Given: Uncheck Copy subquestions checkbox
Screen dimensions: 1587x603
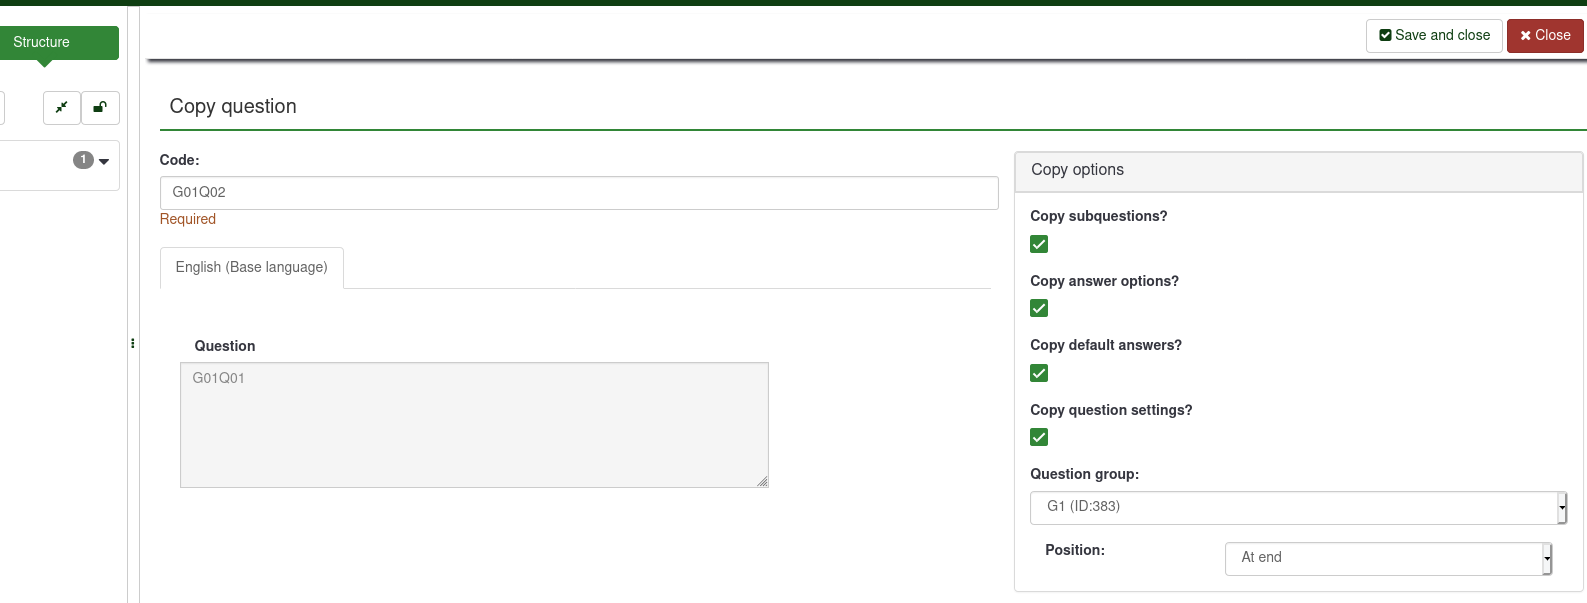Looking at the screenshot, I should pyautogui.click(x=1039, y=244).
